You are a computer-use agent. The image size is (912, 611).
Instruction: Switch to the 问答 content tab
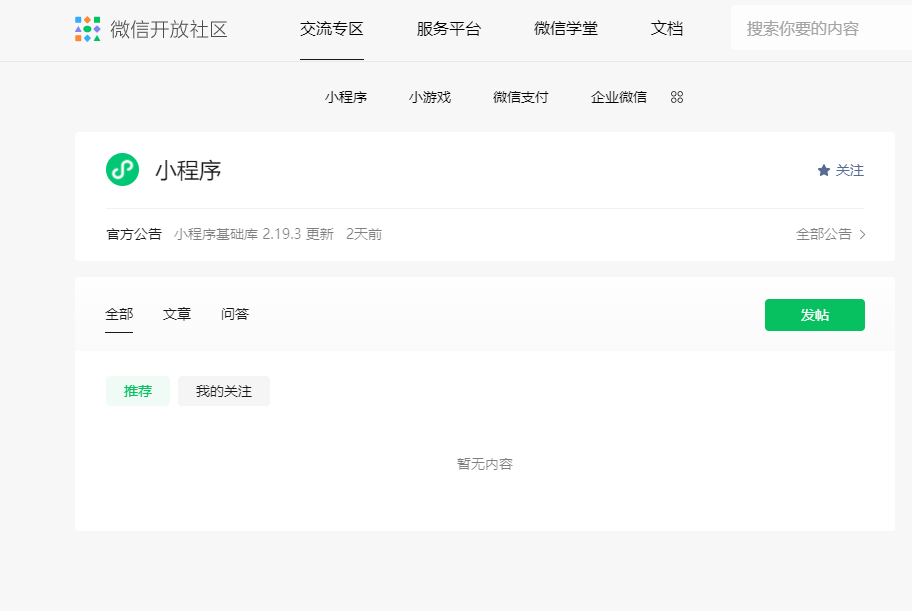point(235,314)
